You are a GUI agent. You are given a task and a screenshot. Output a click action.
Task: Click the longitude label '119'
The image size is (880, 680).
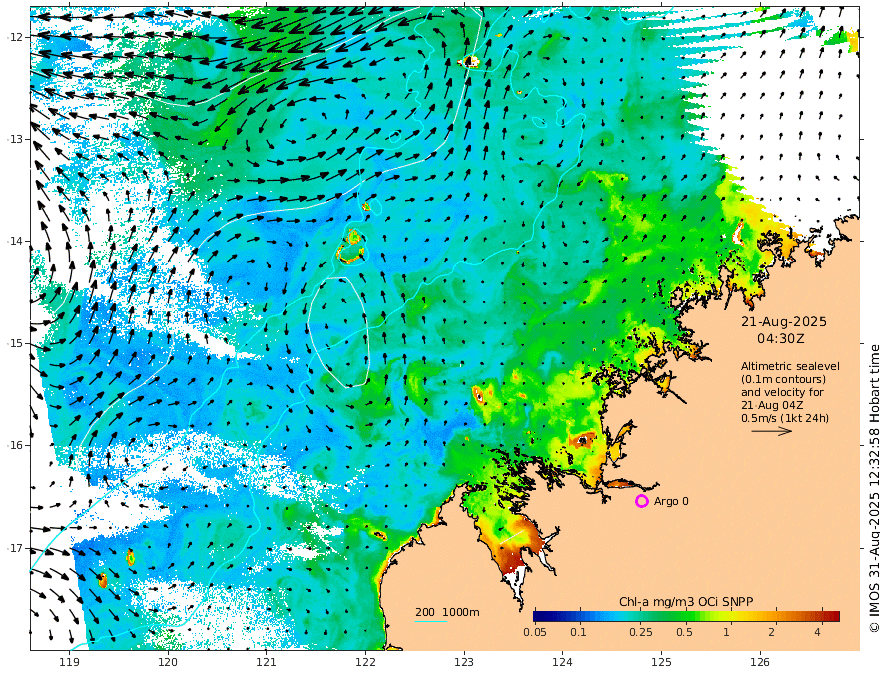click(69, 662)
